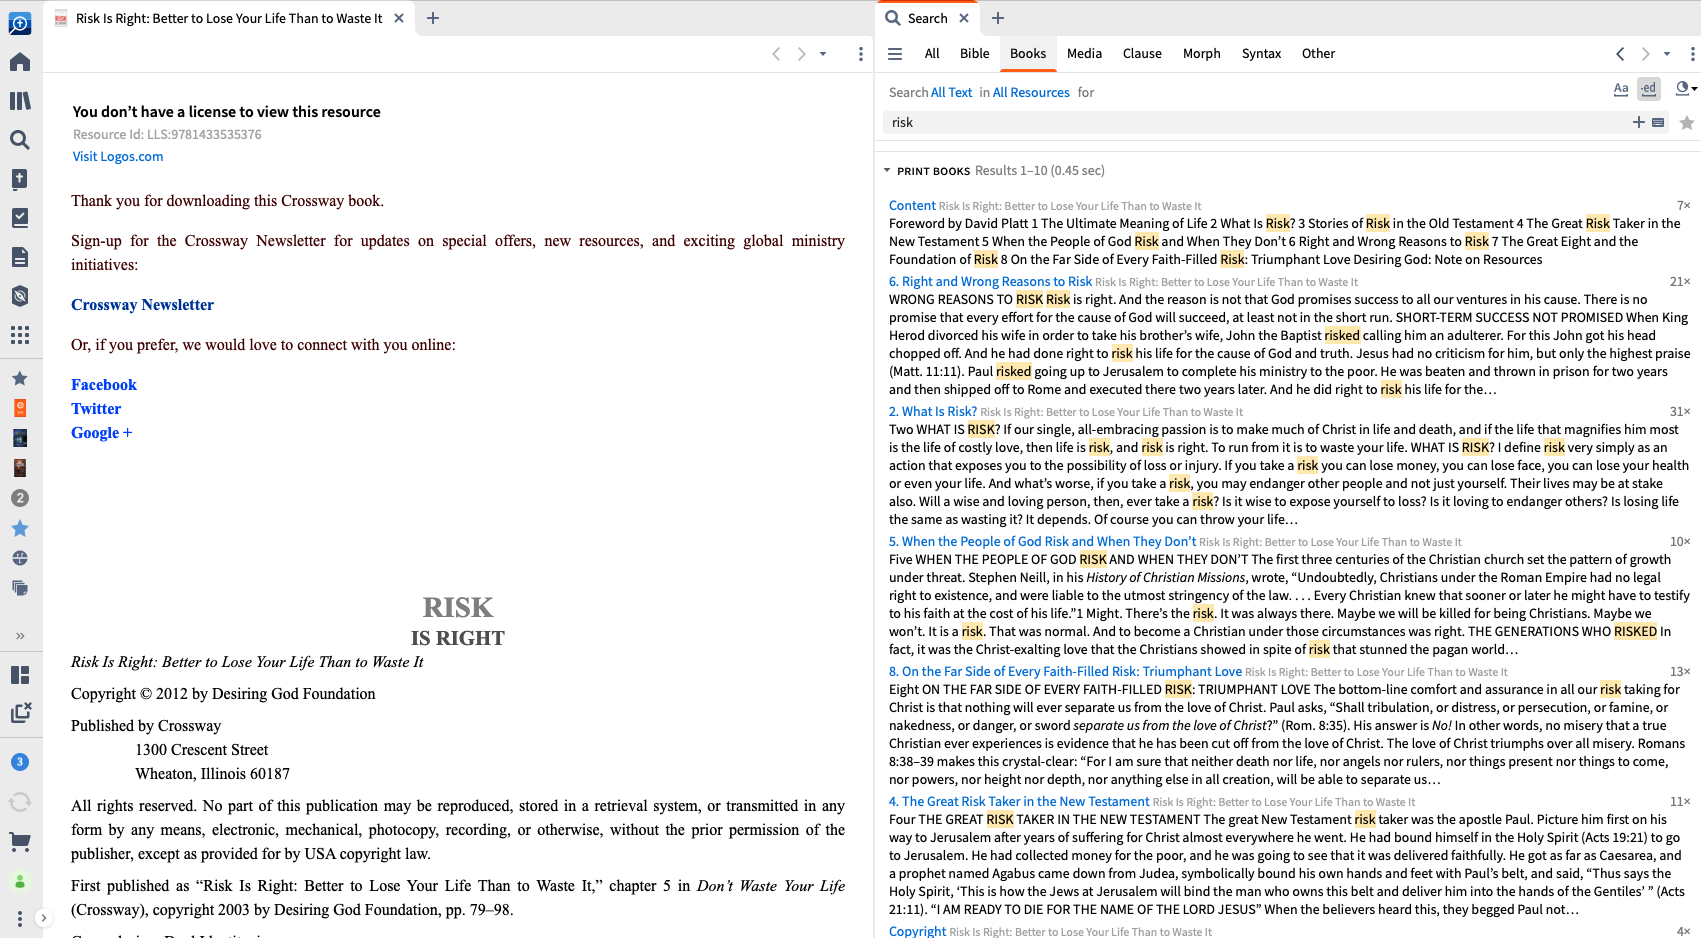This screenshot has height=938, width=1701.
Task: Open Search panel history dropdown arrow
Action: click(x=1667, y=54)
